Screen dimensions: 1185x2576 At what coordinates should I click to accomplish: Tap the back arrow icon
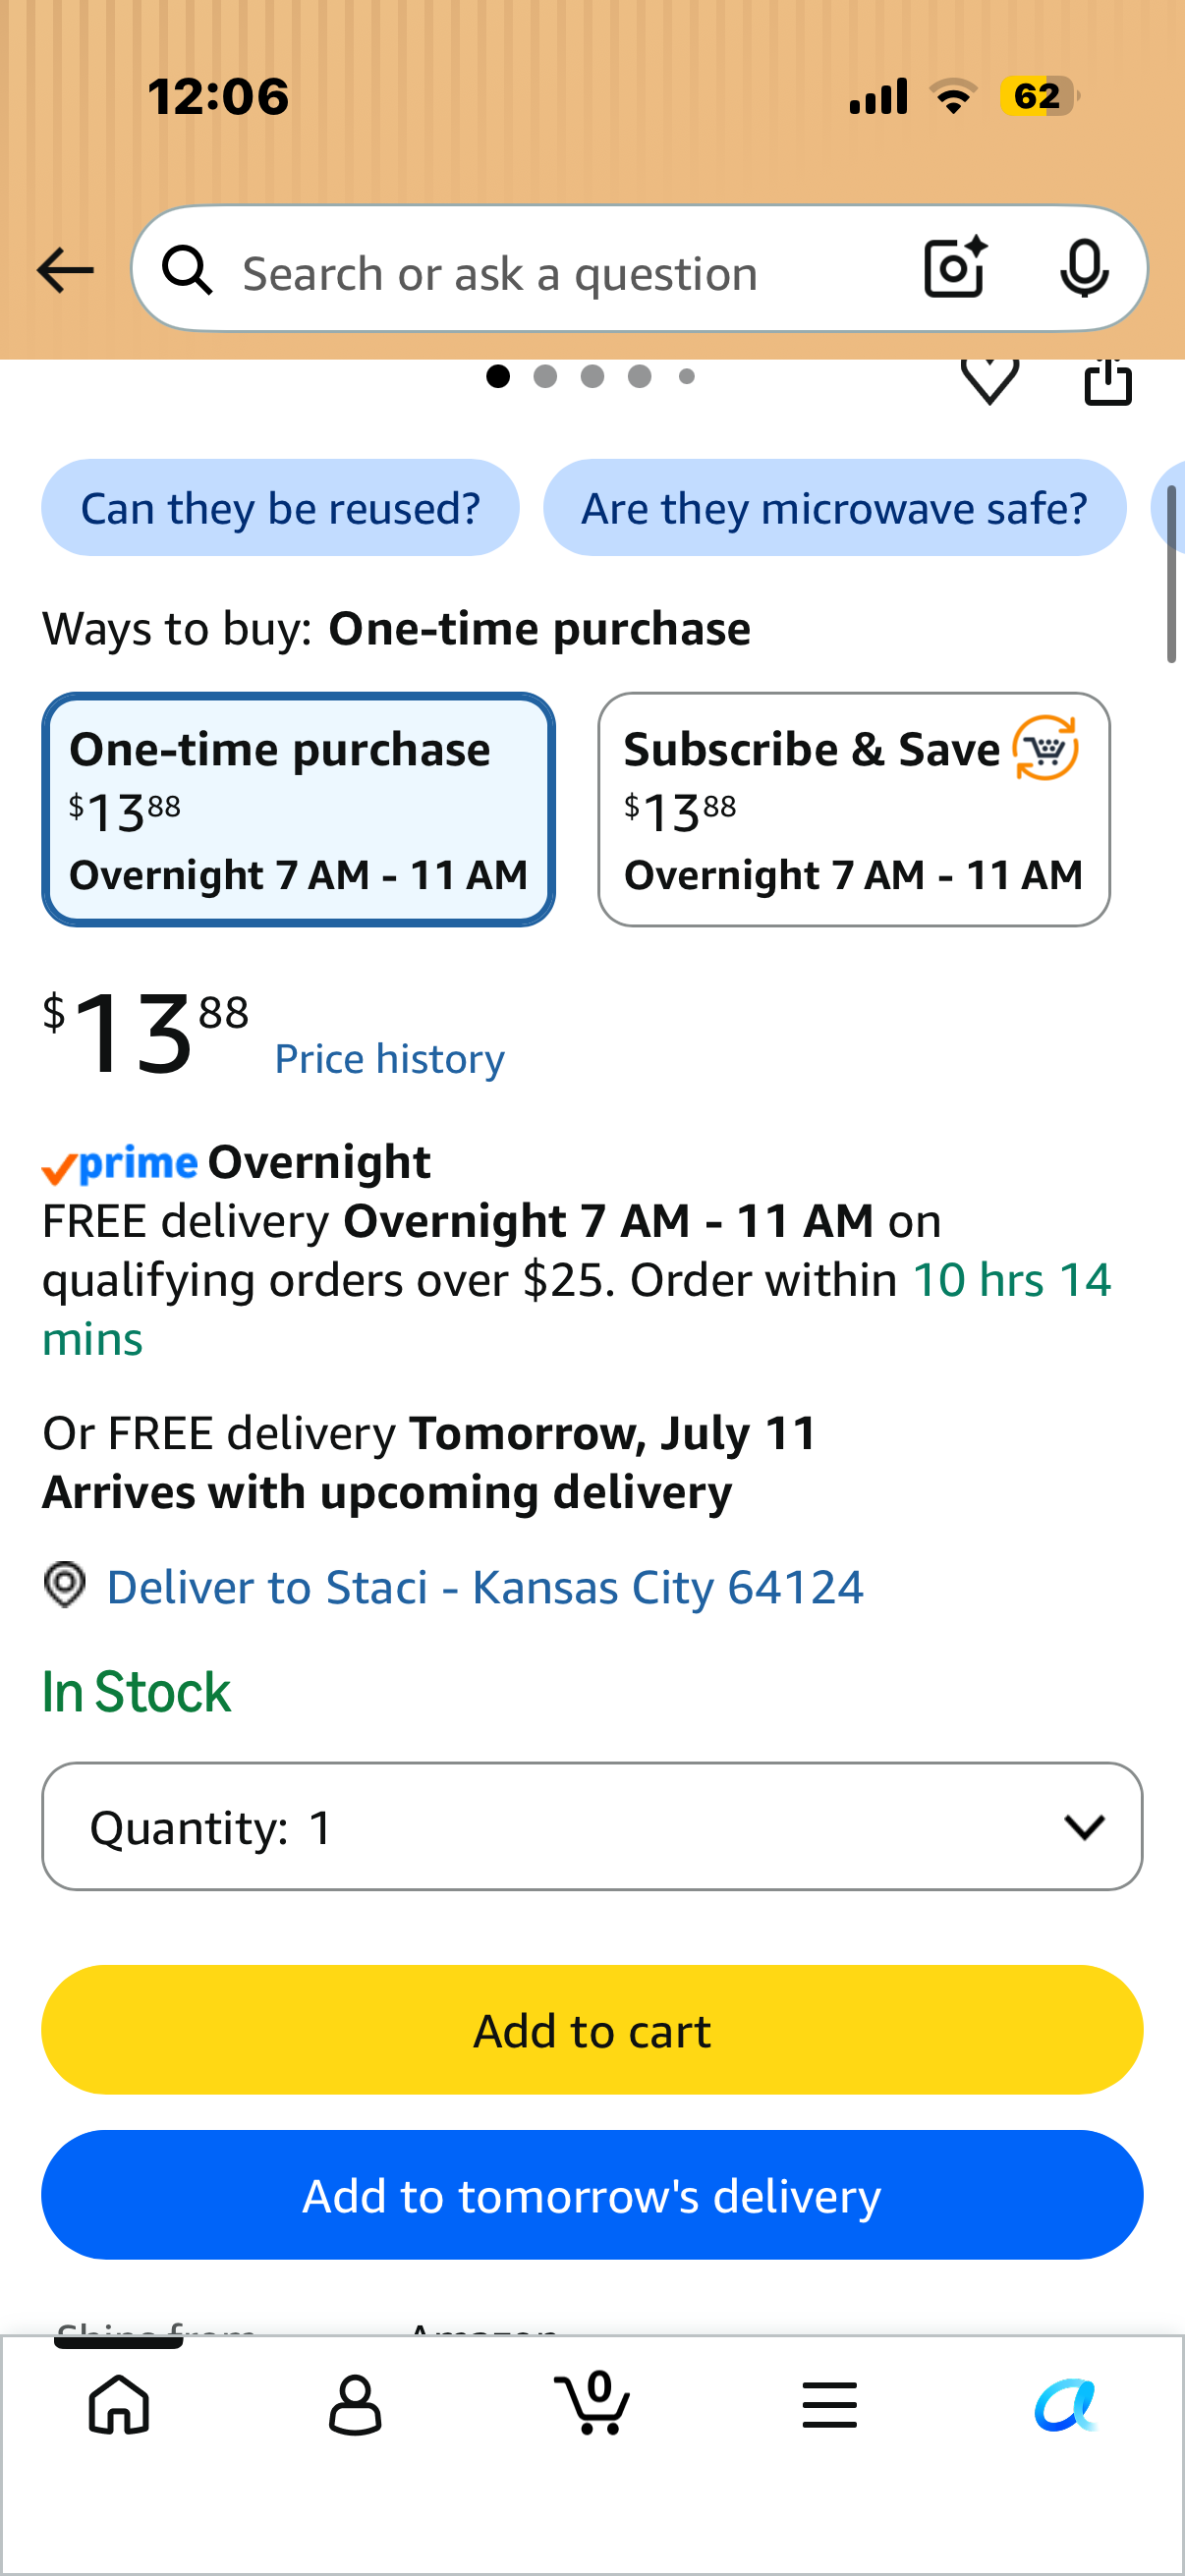pos(65,270)
